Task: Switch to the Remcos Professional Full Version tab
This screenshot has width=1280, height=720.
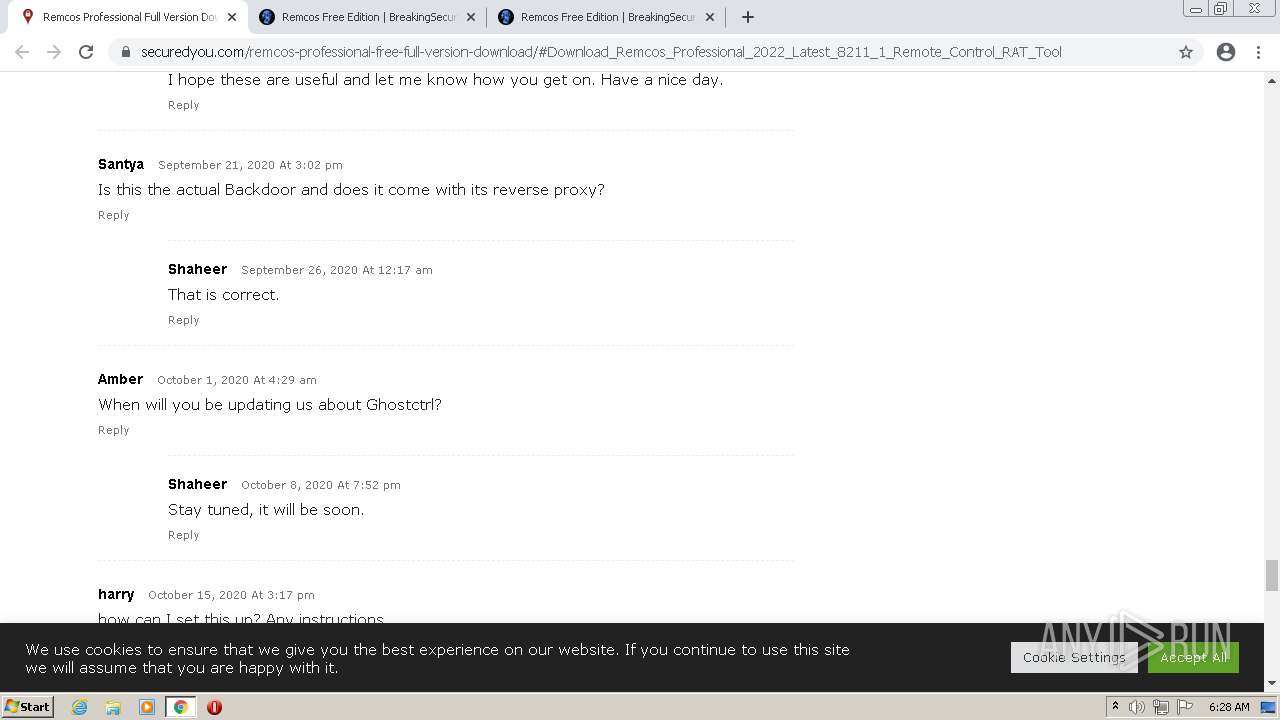Action: coord(127,17)
